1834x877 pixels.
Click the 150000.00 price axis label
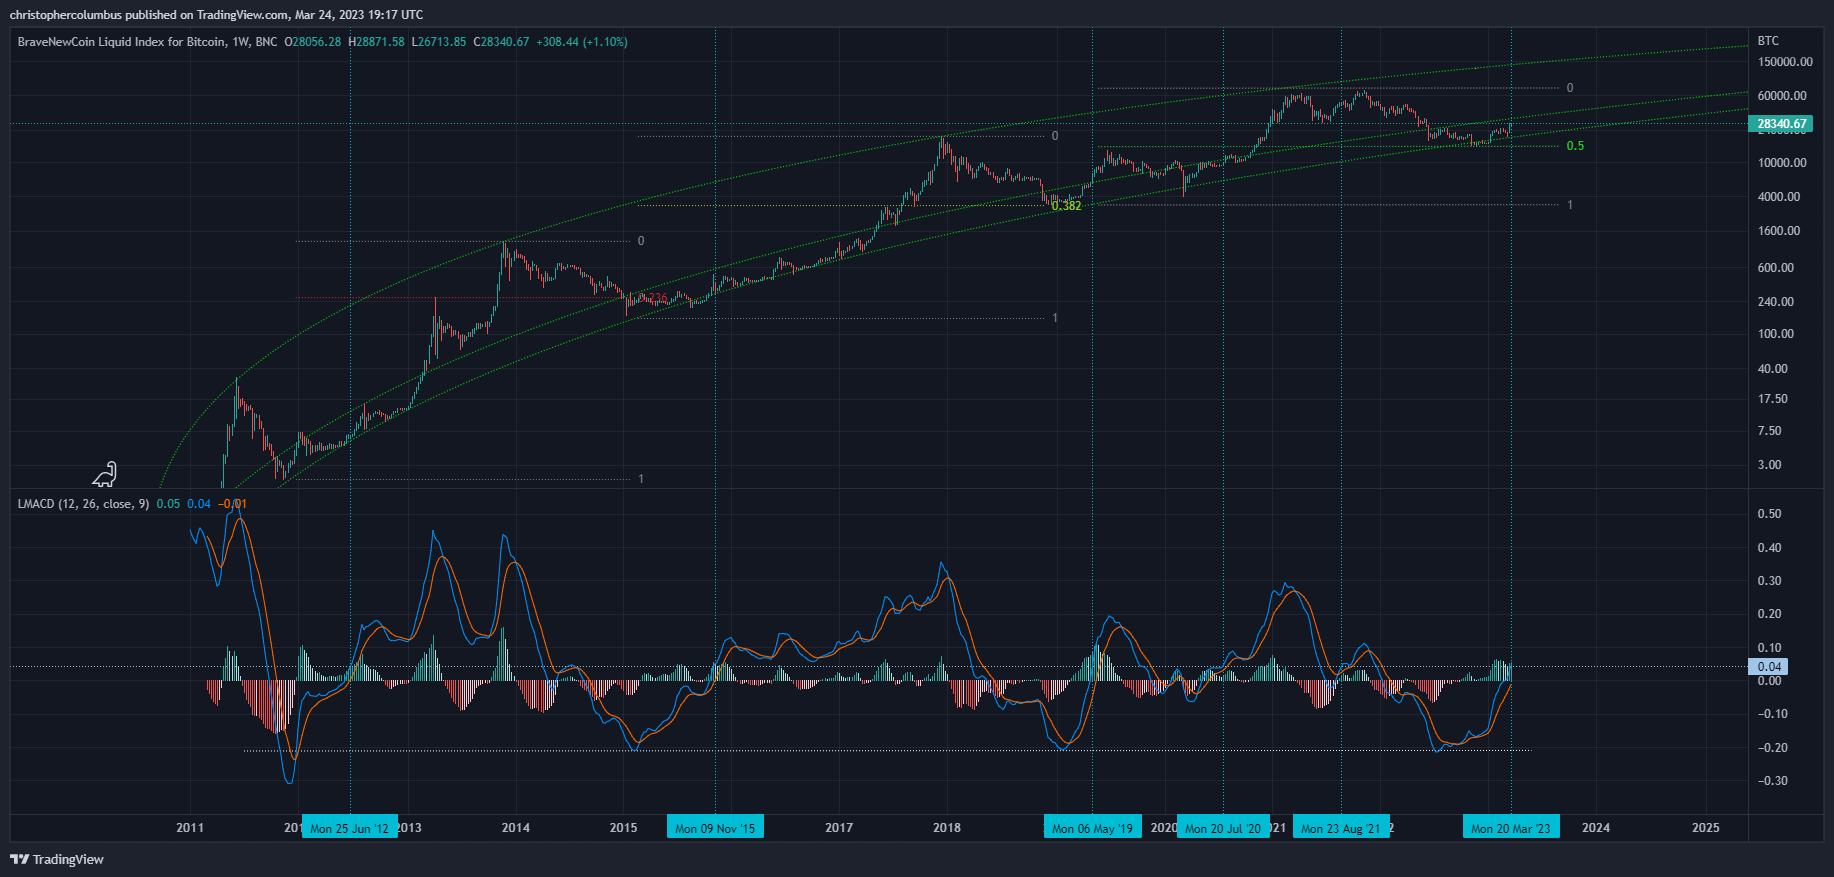tap(1785, 62)
